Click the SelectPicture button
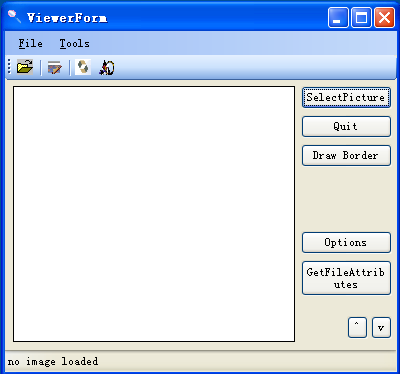400x374 pixels. tap(346, 98)
